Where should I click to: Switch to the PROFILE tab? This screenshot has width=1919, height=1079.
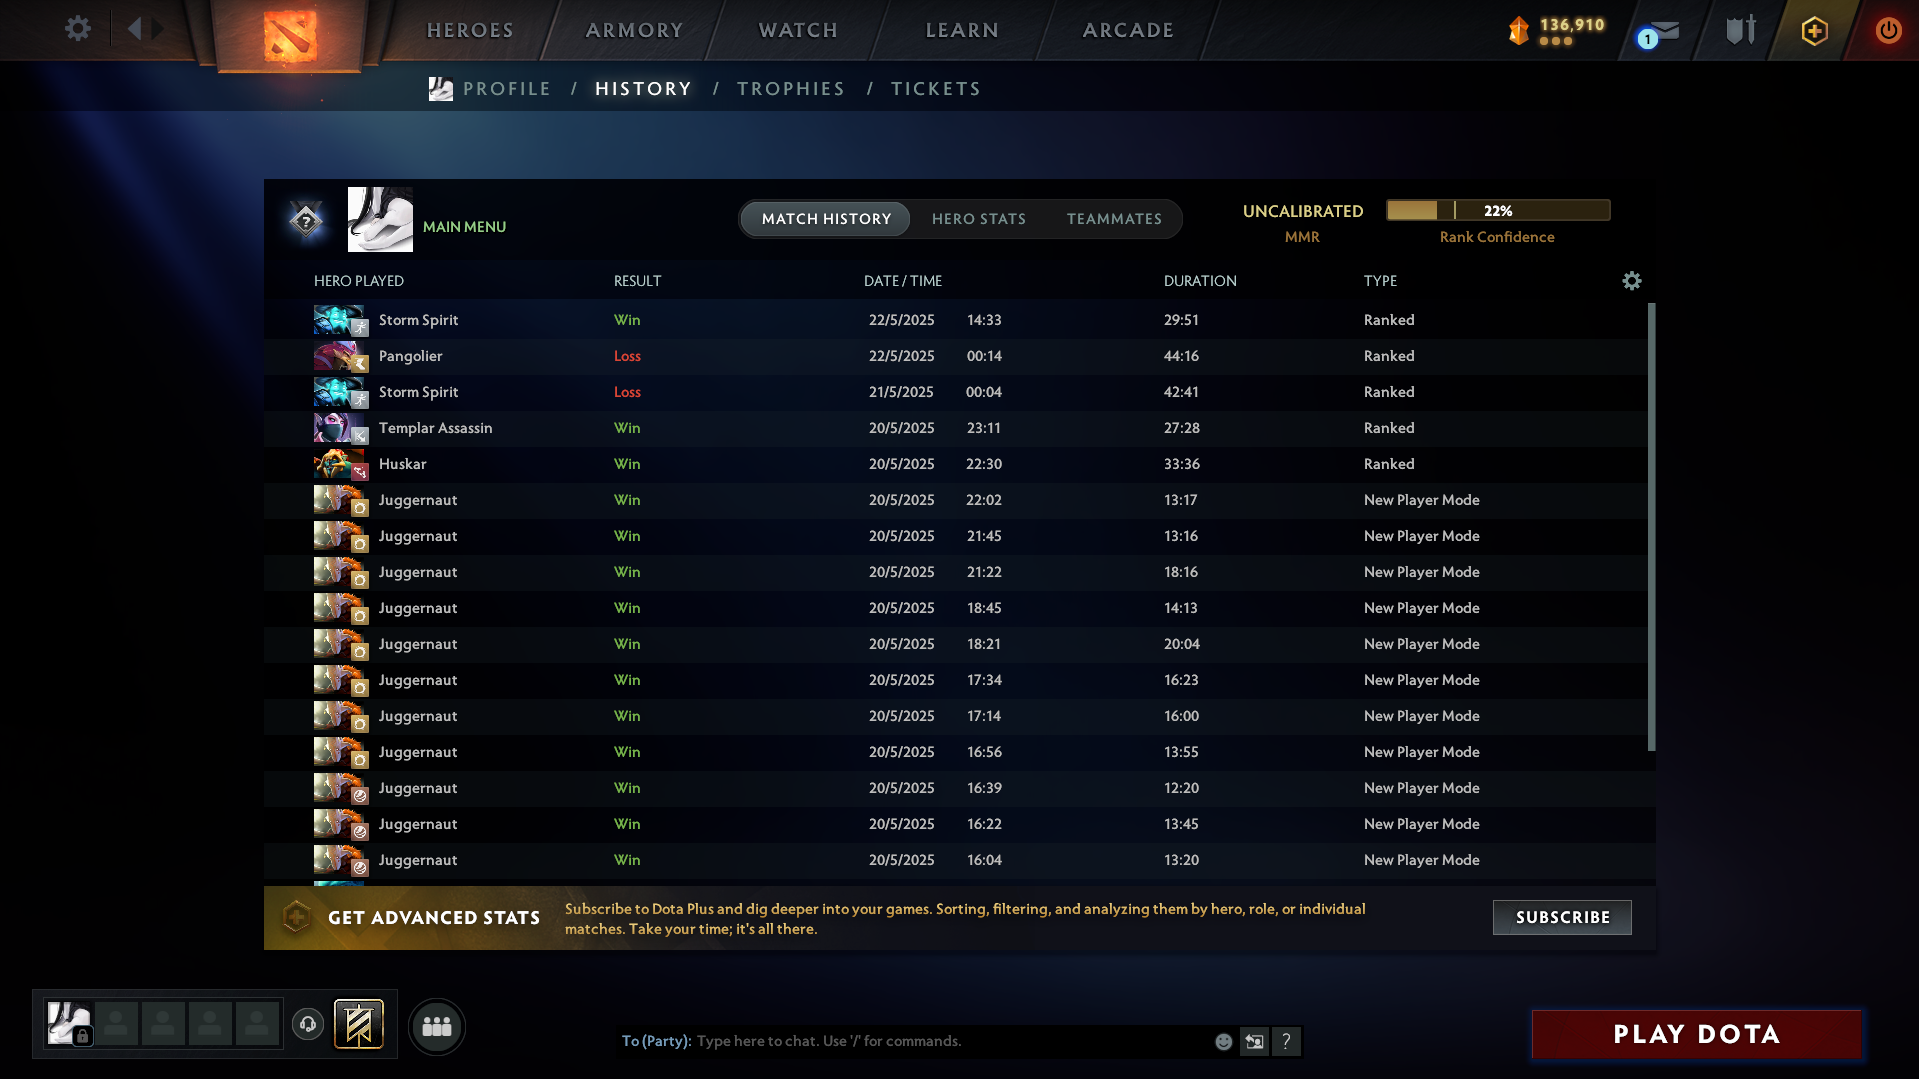pos(507,89)
